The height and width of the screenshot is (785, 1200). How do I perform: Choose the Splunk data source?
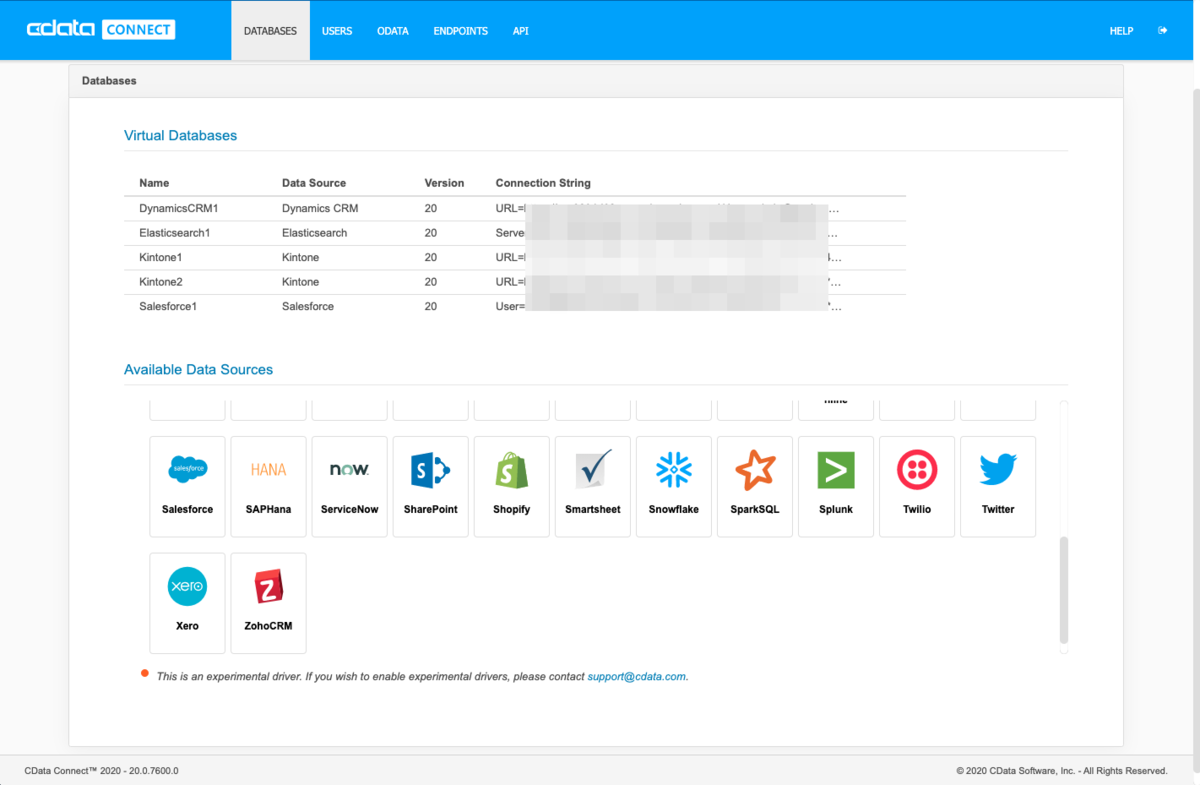coord(836,486)
